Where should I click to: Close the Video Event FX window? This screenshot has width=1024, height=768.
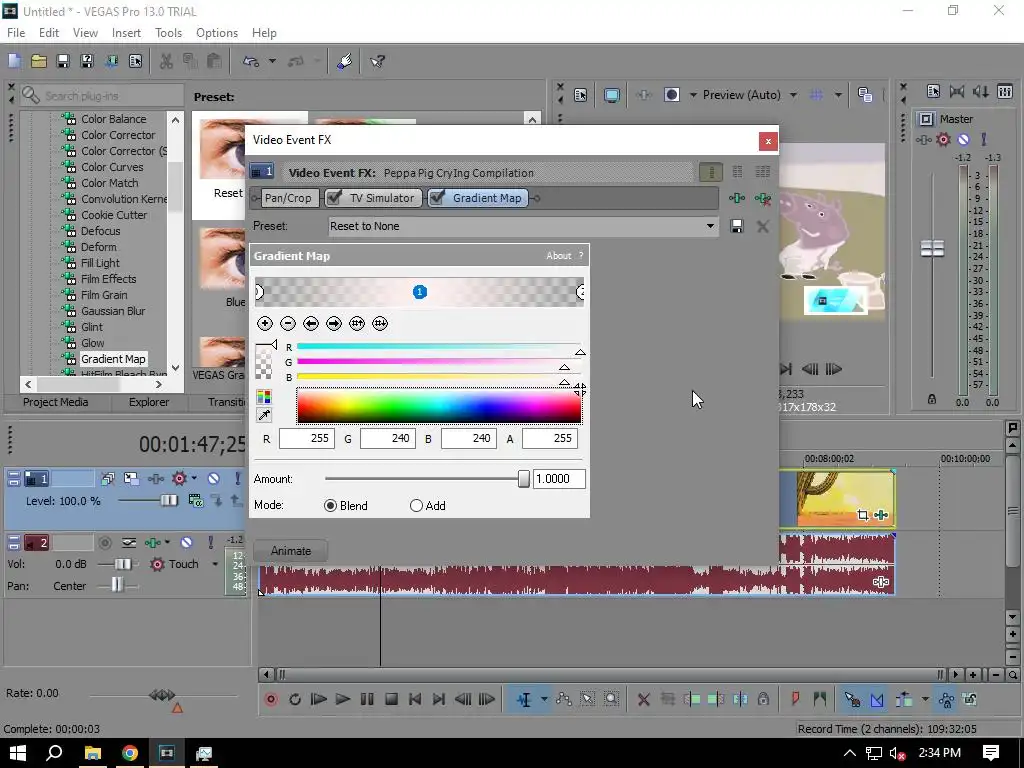tap(768, 141)
